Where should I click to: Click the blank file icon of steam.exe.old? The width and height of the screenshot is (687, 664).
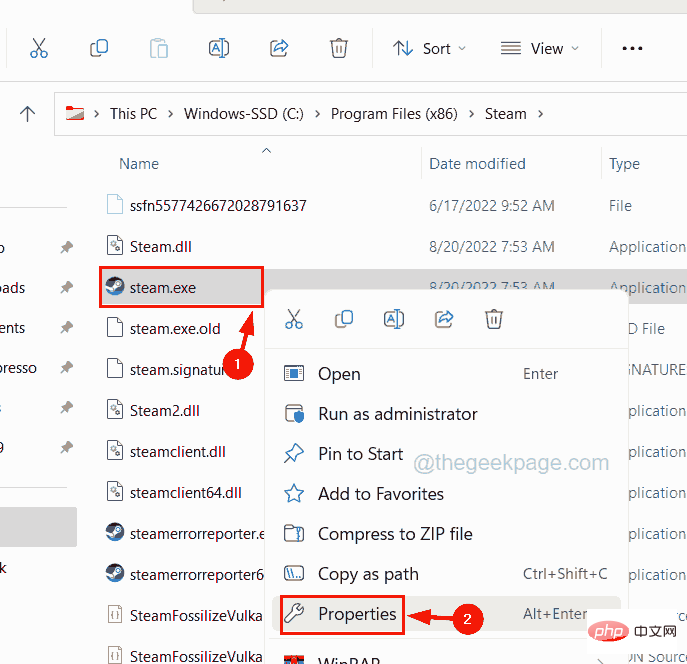(115, 328)
